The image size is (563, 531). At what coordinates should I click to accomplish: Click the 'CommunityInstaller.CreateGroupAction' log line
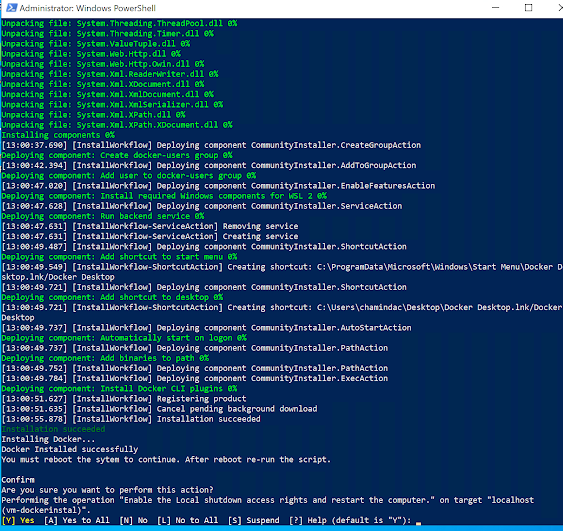211,145
